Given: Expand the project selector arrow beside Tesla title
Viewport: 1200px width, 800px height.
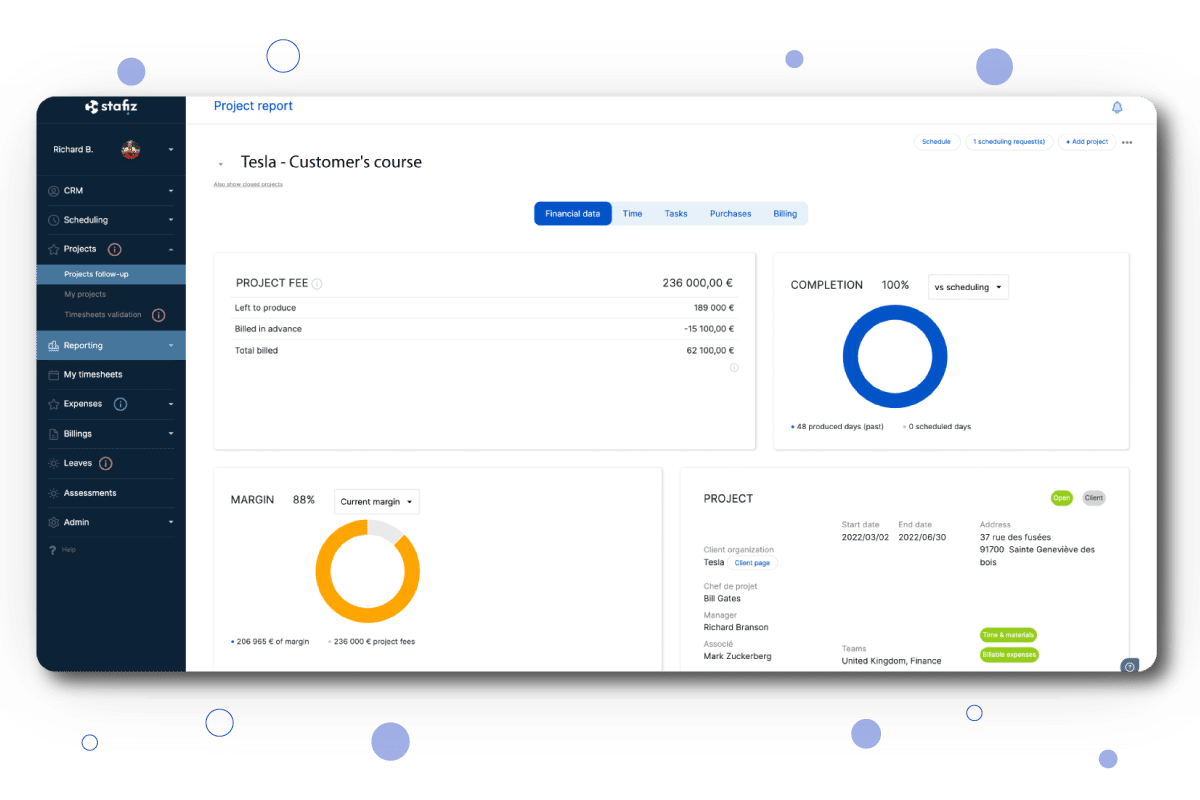Looking at the screenshot, I should (x=220, y=164).
